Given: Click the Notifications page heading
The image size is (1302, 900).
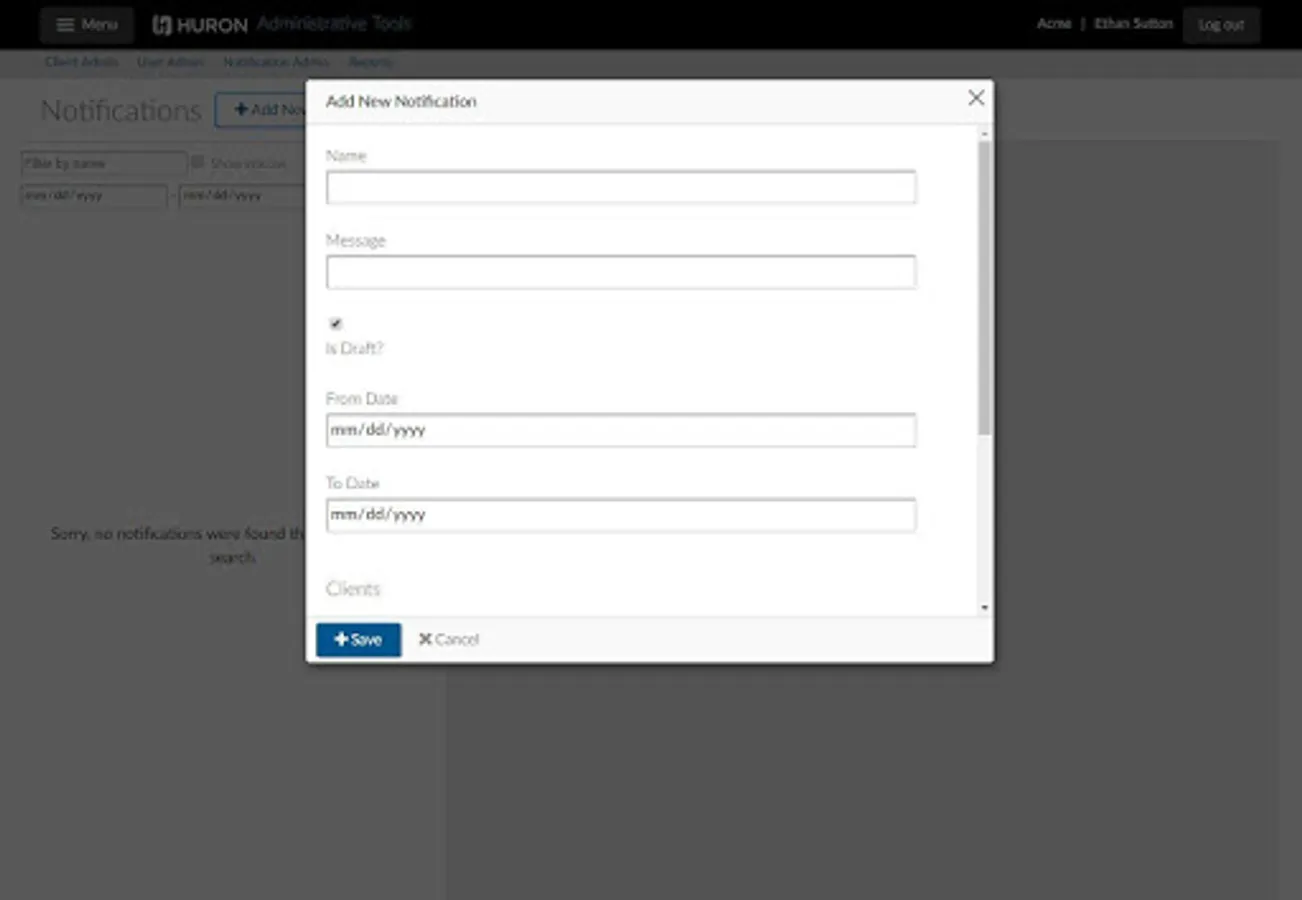Looking at the screenshot, I should (121, 111).
